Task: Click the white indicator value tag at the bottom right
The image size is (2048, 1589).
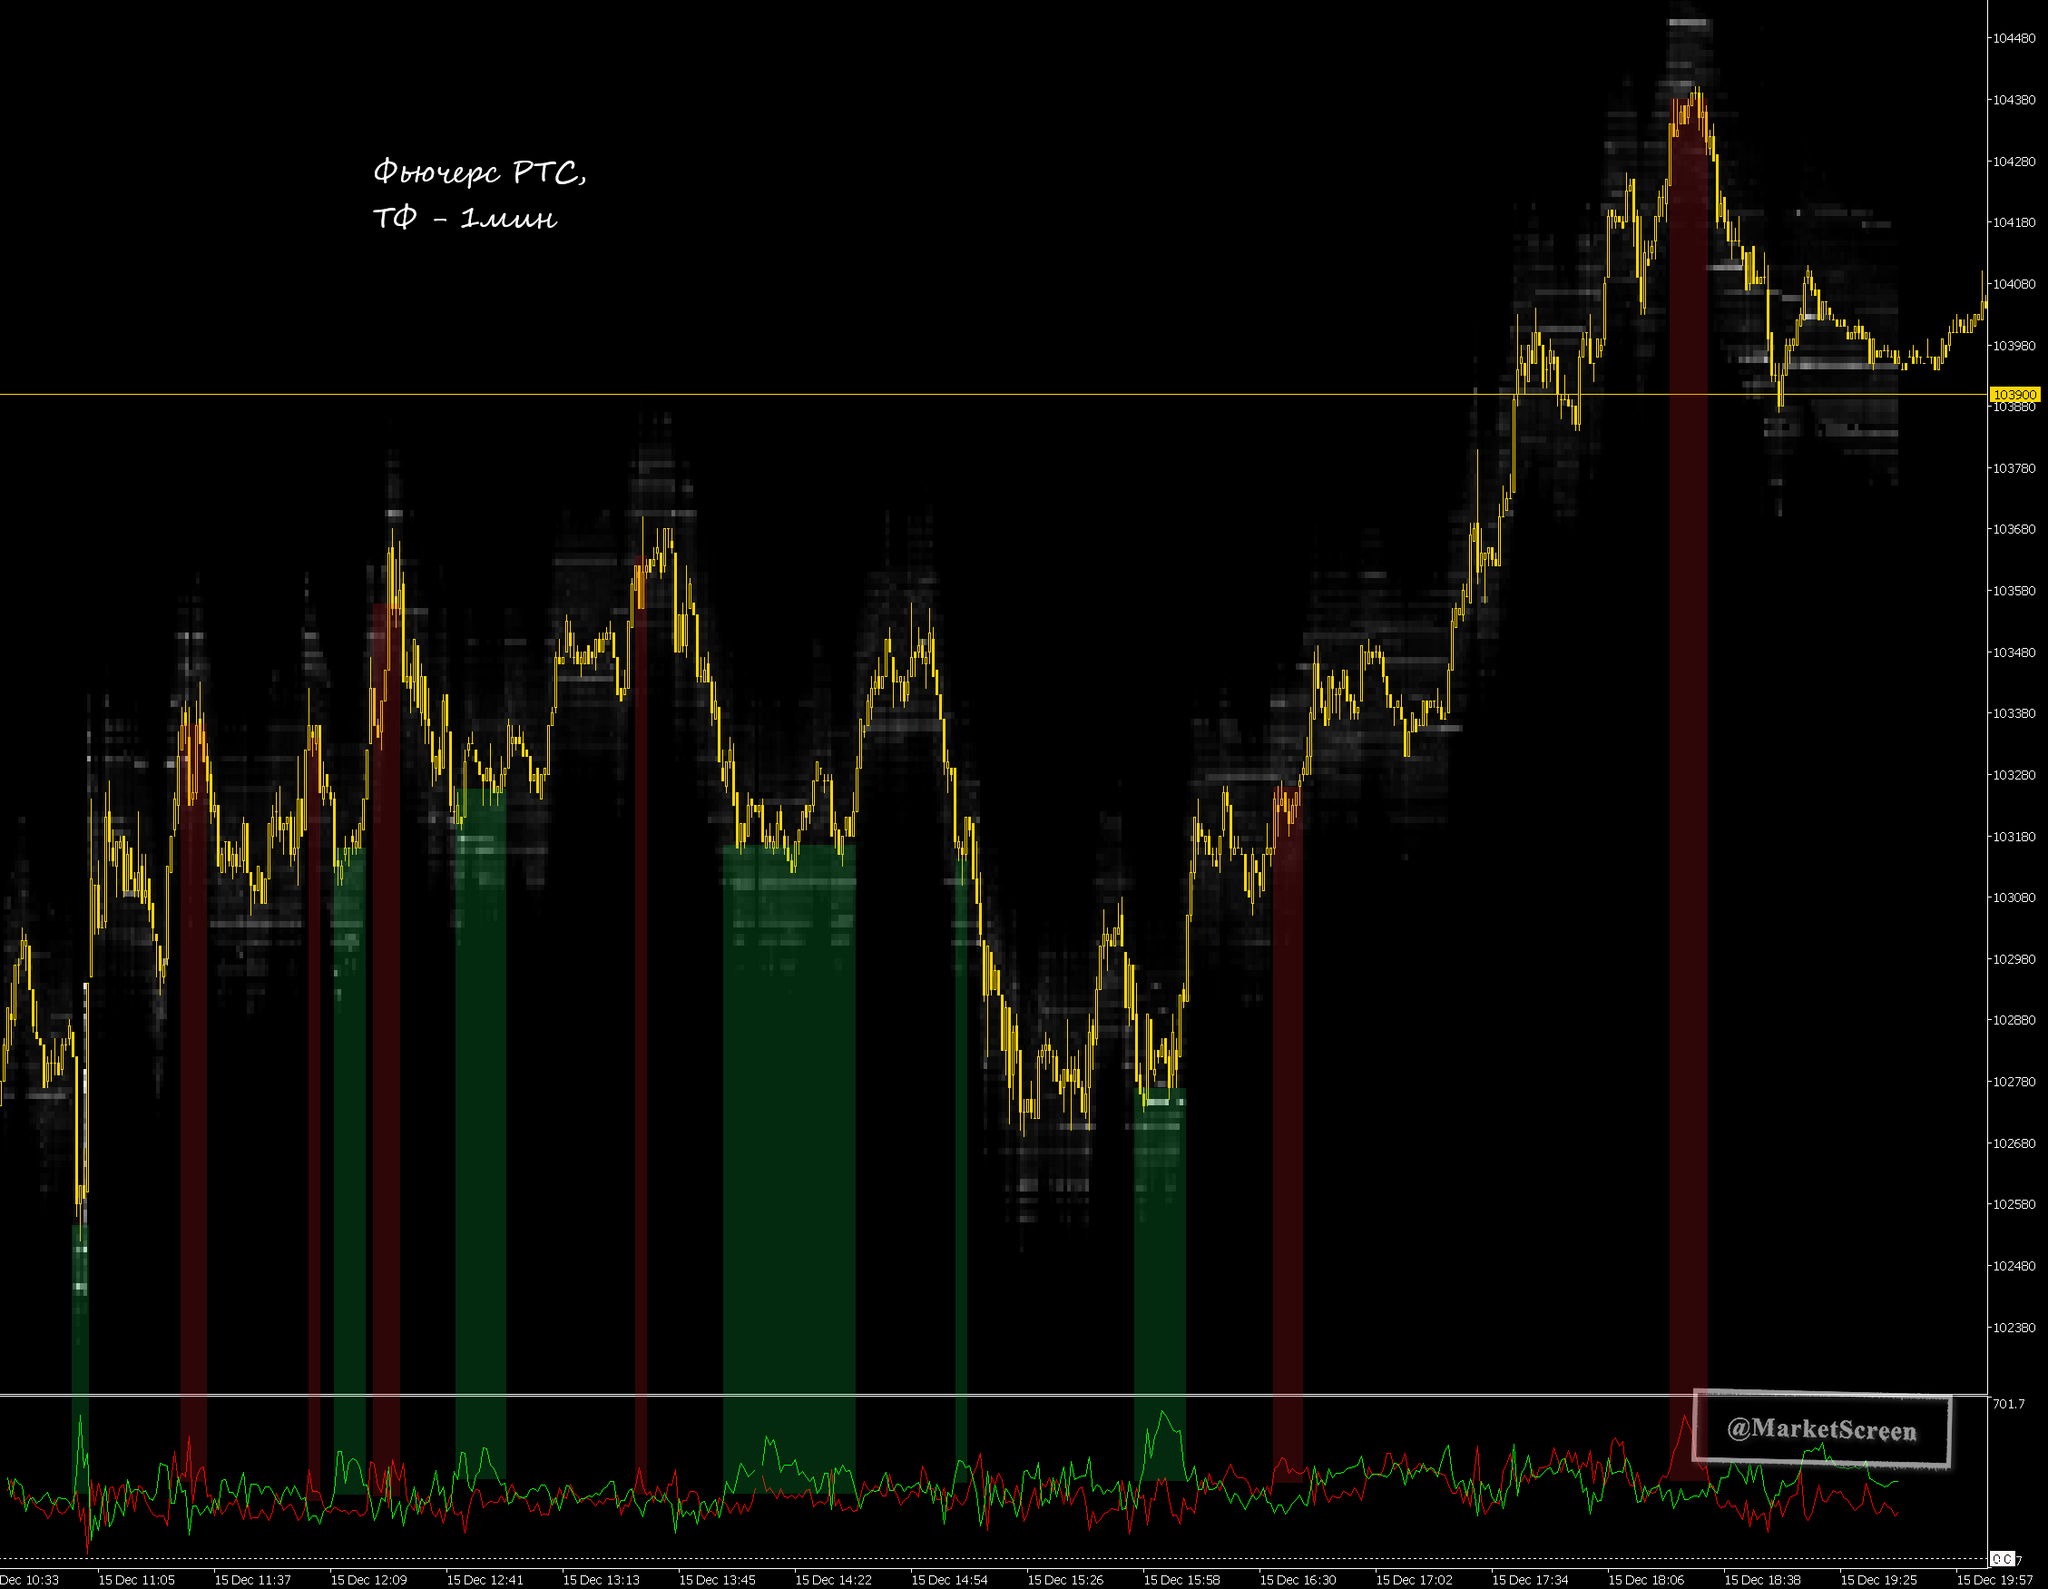Action: 2001,1559
